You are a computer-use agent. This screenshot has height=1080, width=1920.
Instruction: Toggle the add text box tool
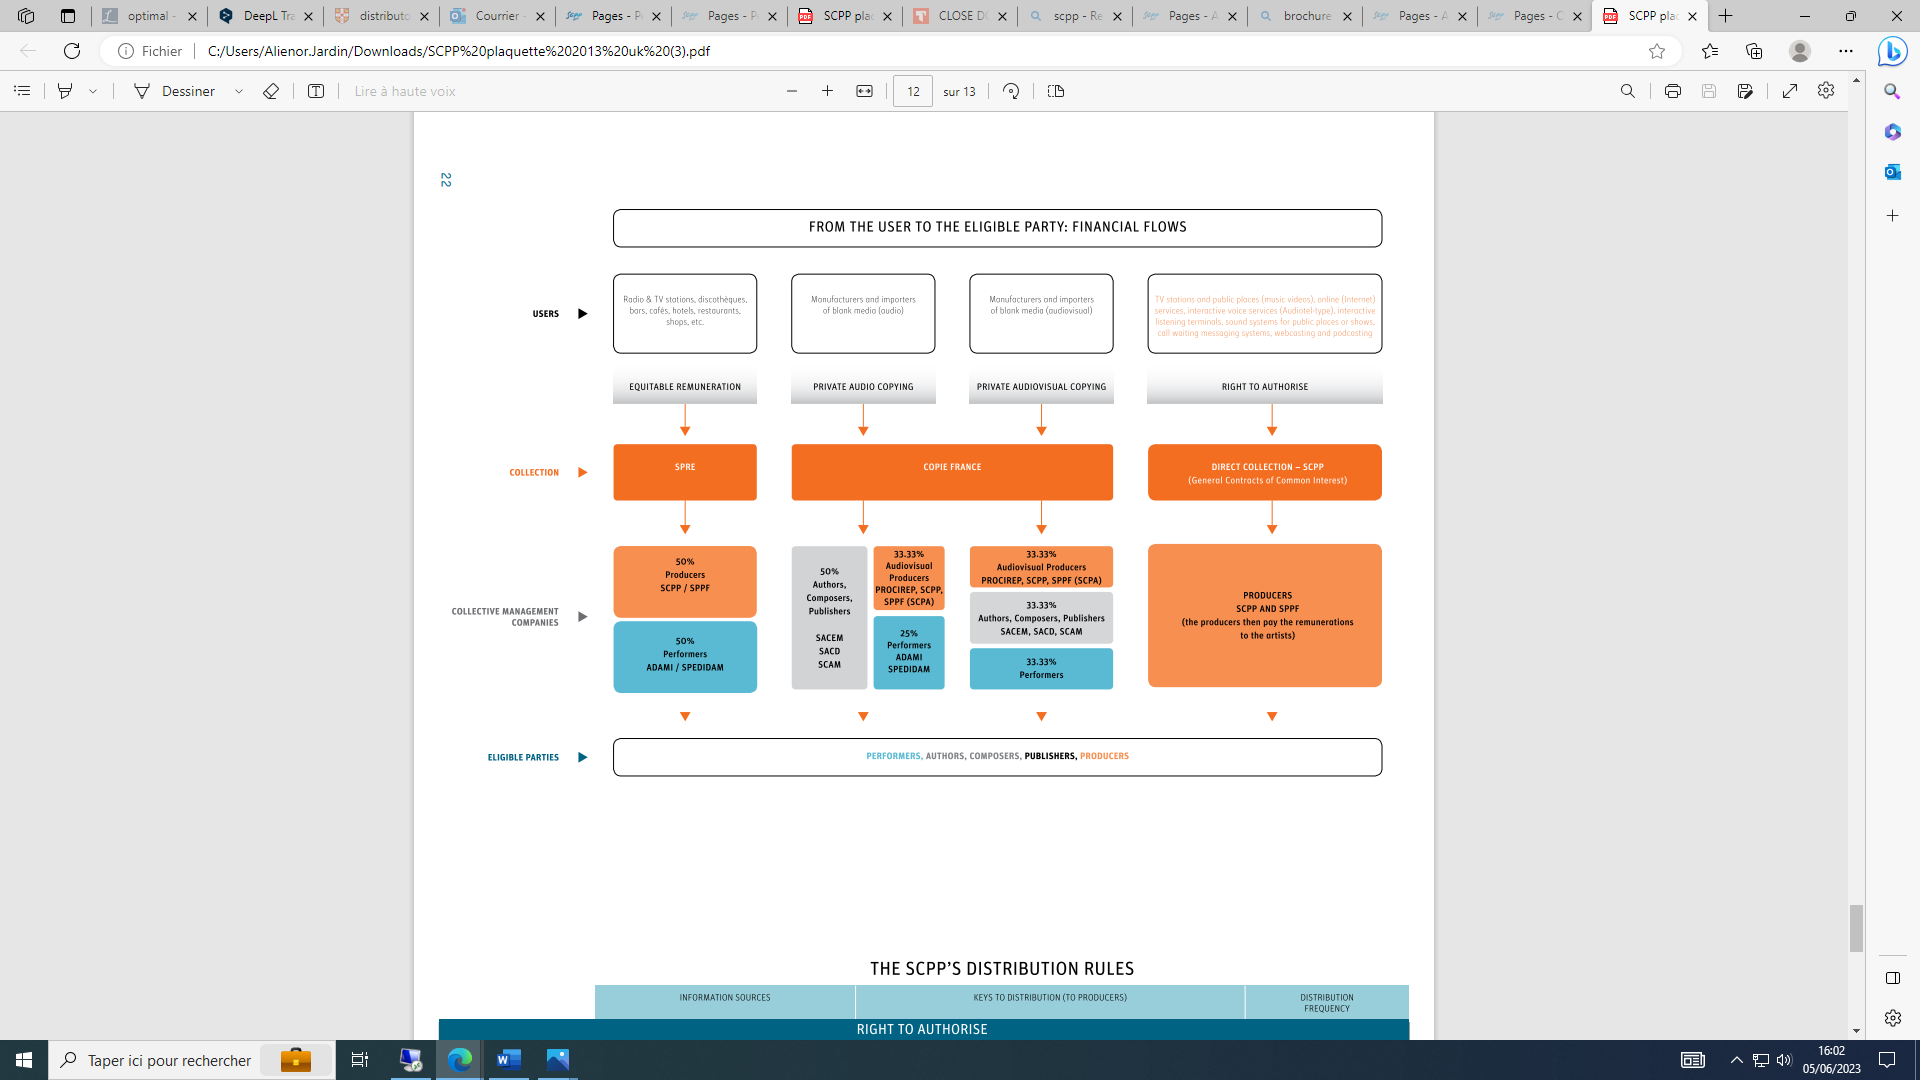point(316,91)
